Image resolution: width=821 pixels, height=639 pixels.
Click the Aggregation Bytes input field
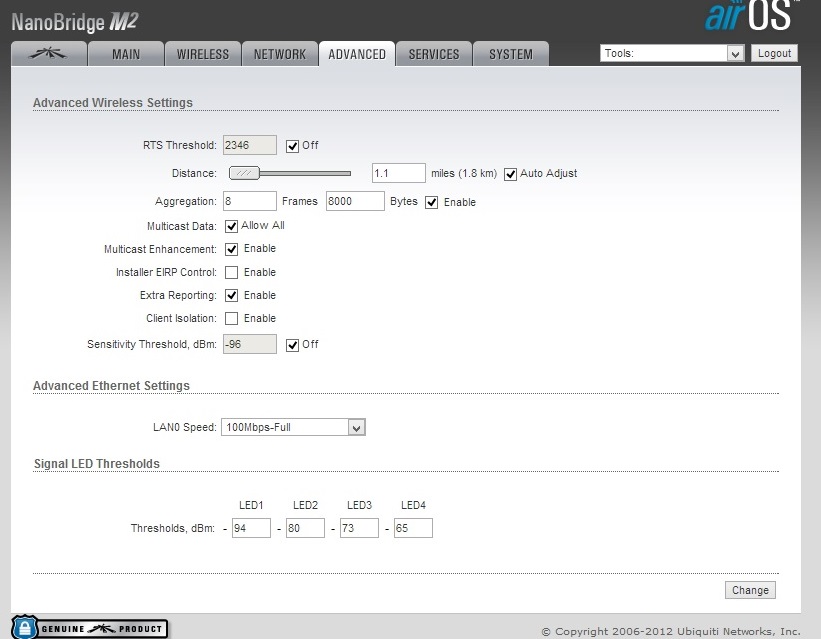click(x=355, y=201)
